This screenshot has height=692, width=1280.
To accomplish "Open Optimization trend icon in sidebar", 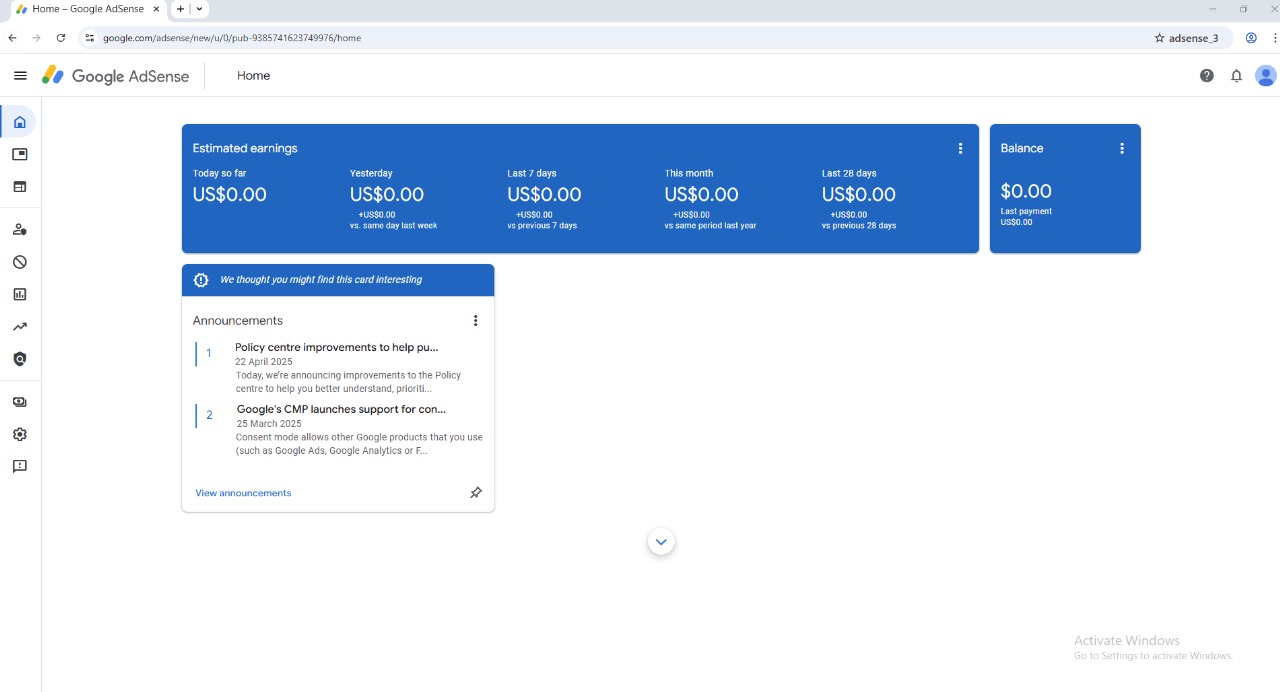I will pos(19,326).
